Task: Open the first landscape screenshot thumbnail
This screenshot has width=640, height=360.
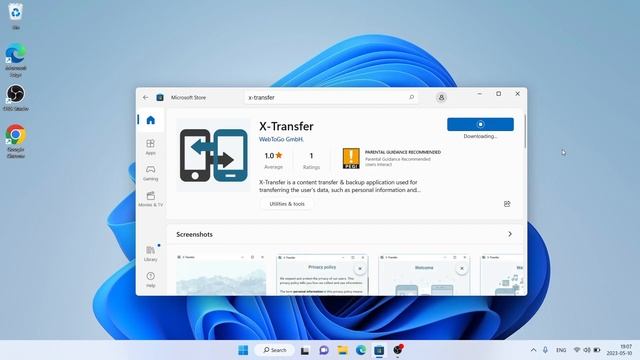Action: (x=221, y=275)
